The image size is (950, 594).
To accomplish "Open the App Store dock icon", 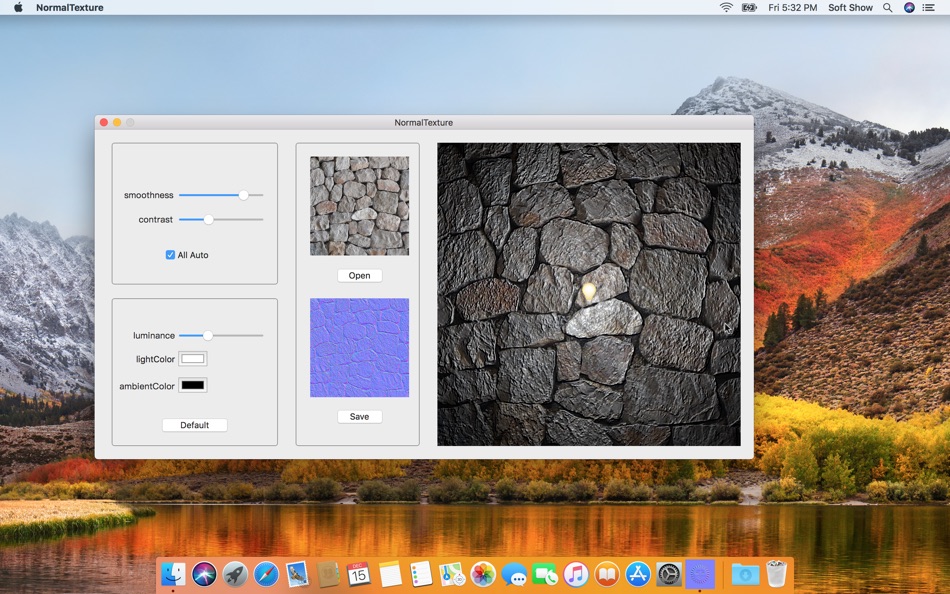I will coord(638,573).
